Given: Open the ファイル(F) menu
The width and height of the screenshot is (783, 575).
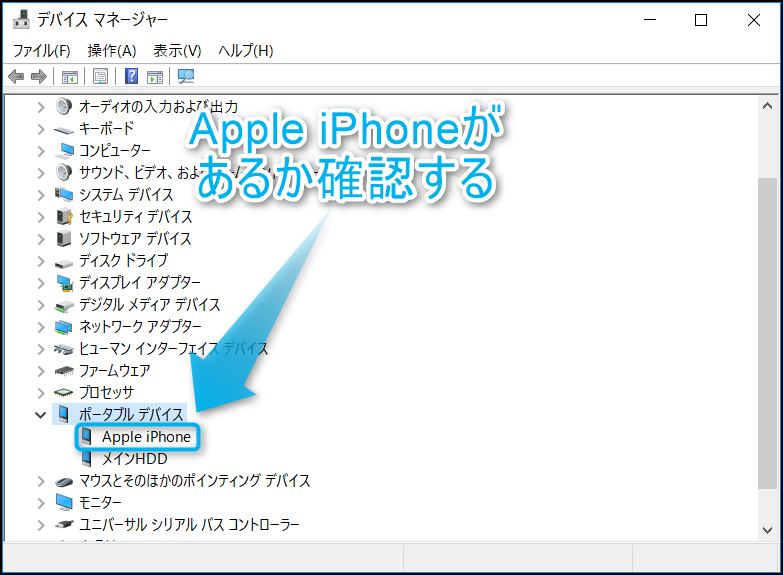Looking at the screenshot, I should point(42,50).
